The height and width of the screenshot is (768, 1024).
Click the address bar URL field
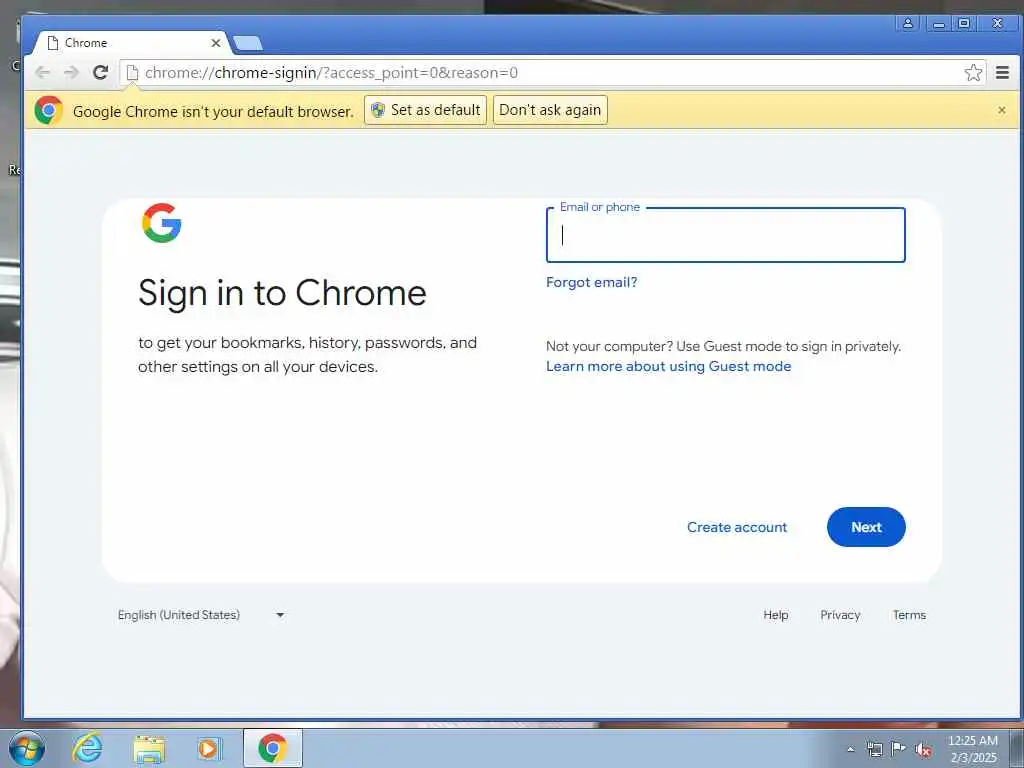click(x=552, y=72)
